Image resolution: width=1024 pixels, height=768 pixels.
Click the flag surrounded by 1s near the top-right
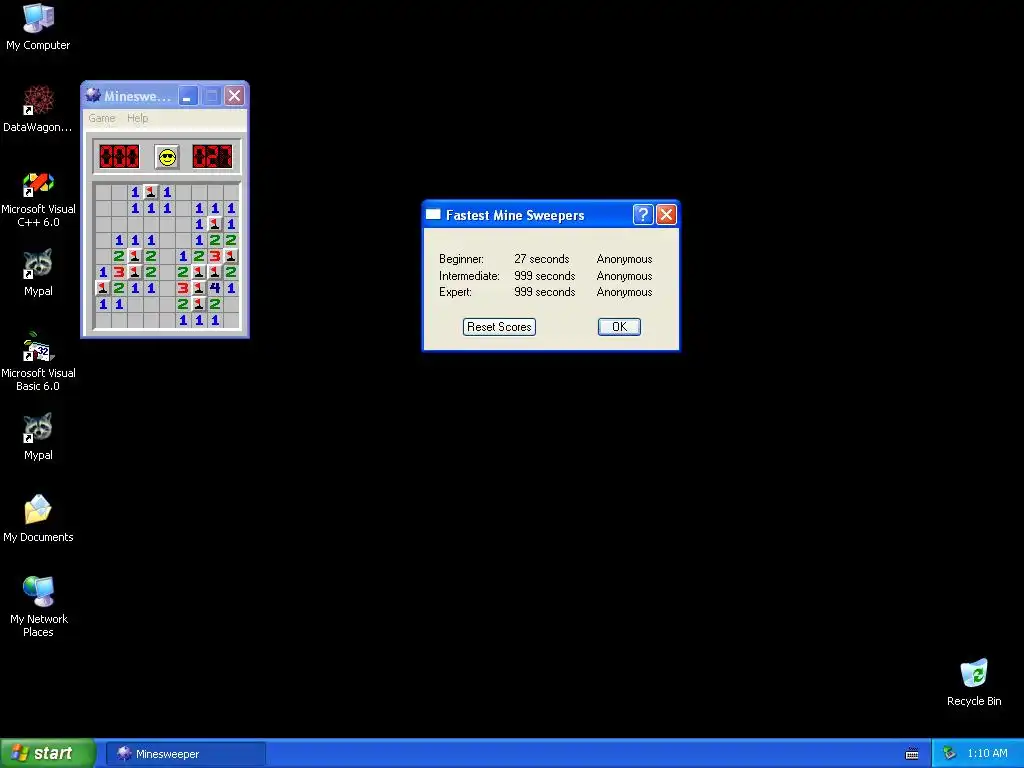tap(215, 224)
